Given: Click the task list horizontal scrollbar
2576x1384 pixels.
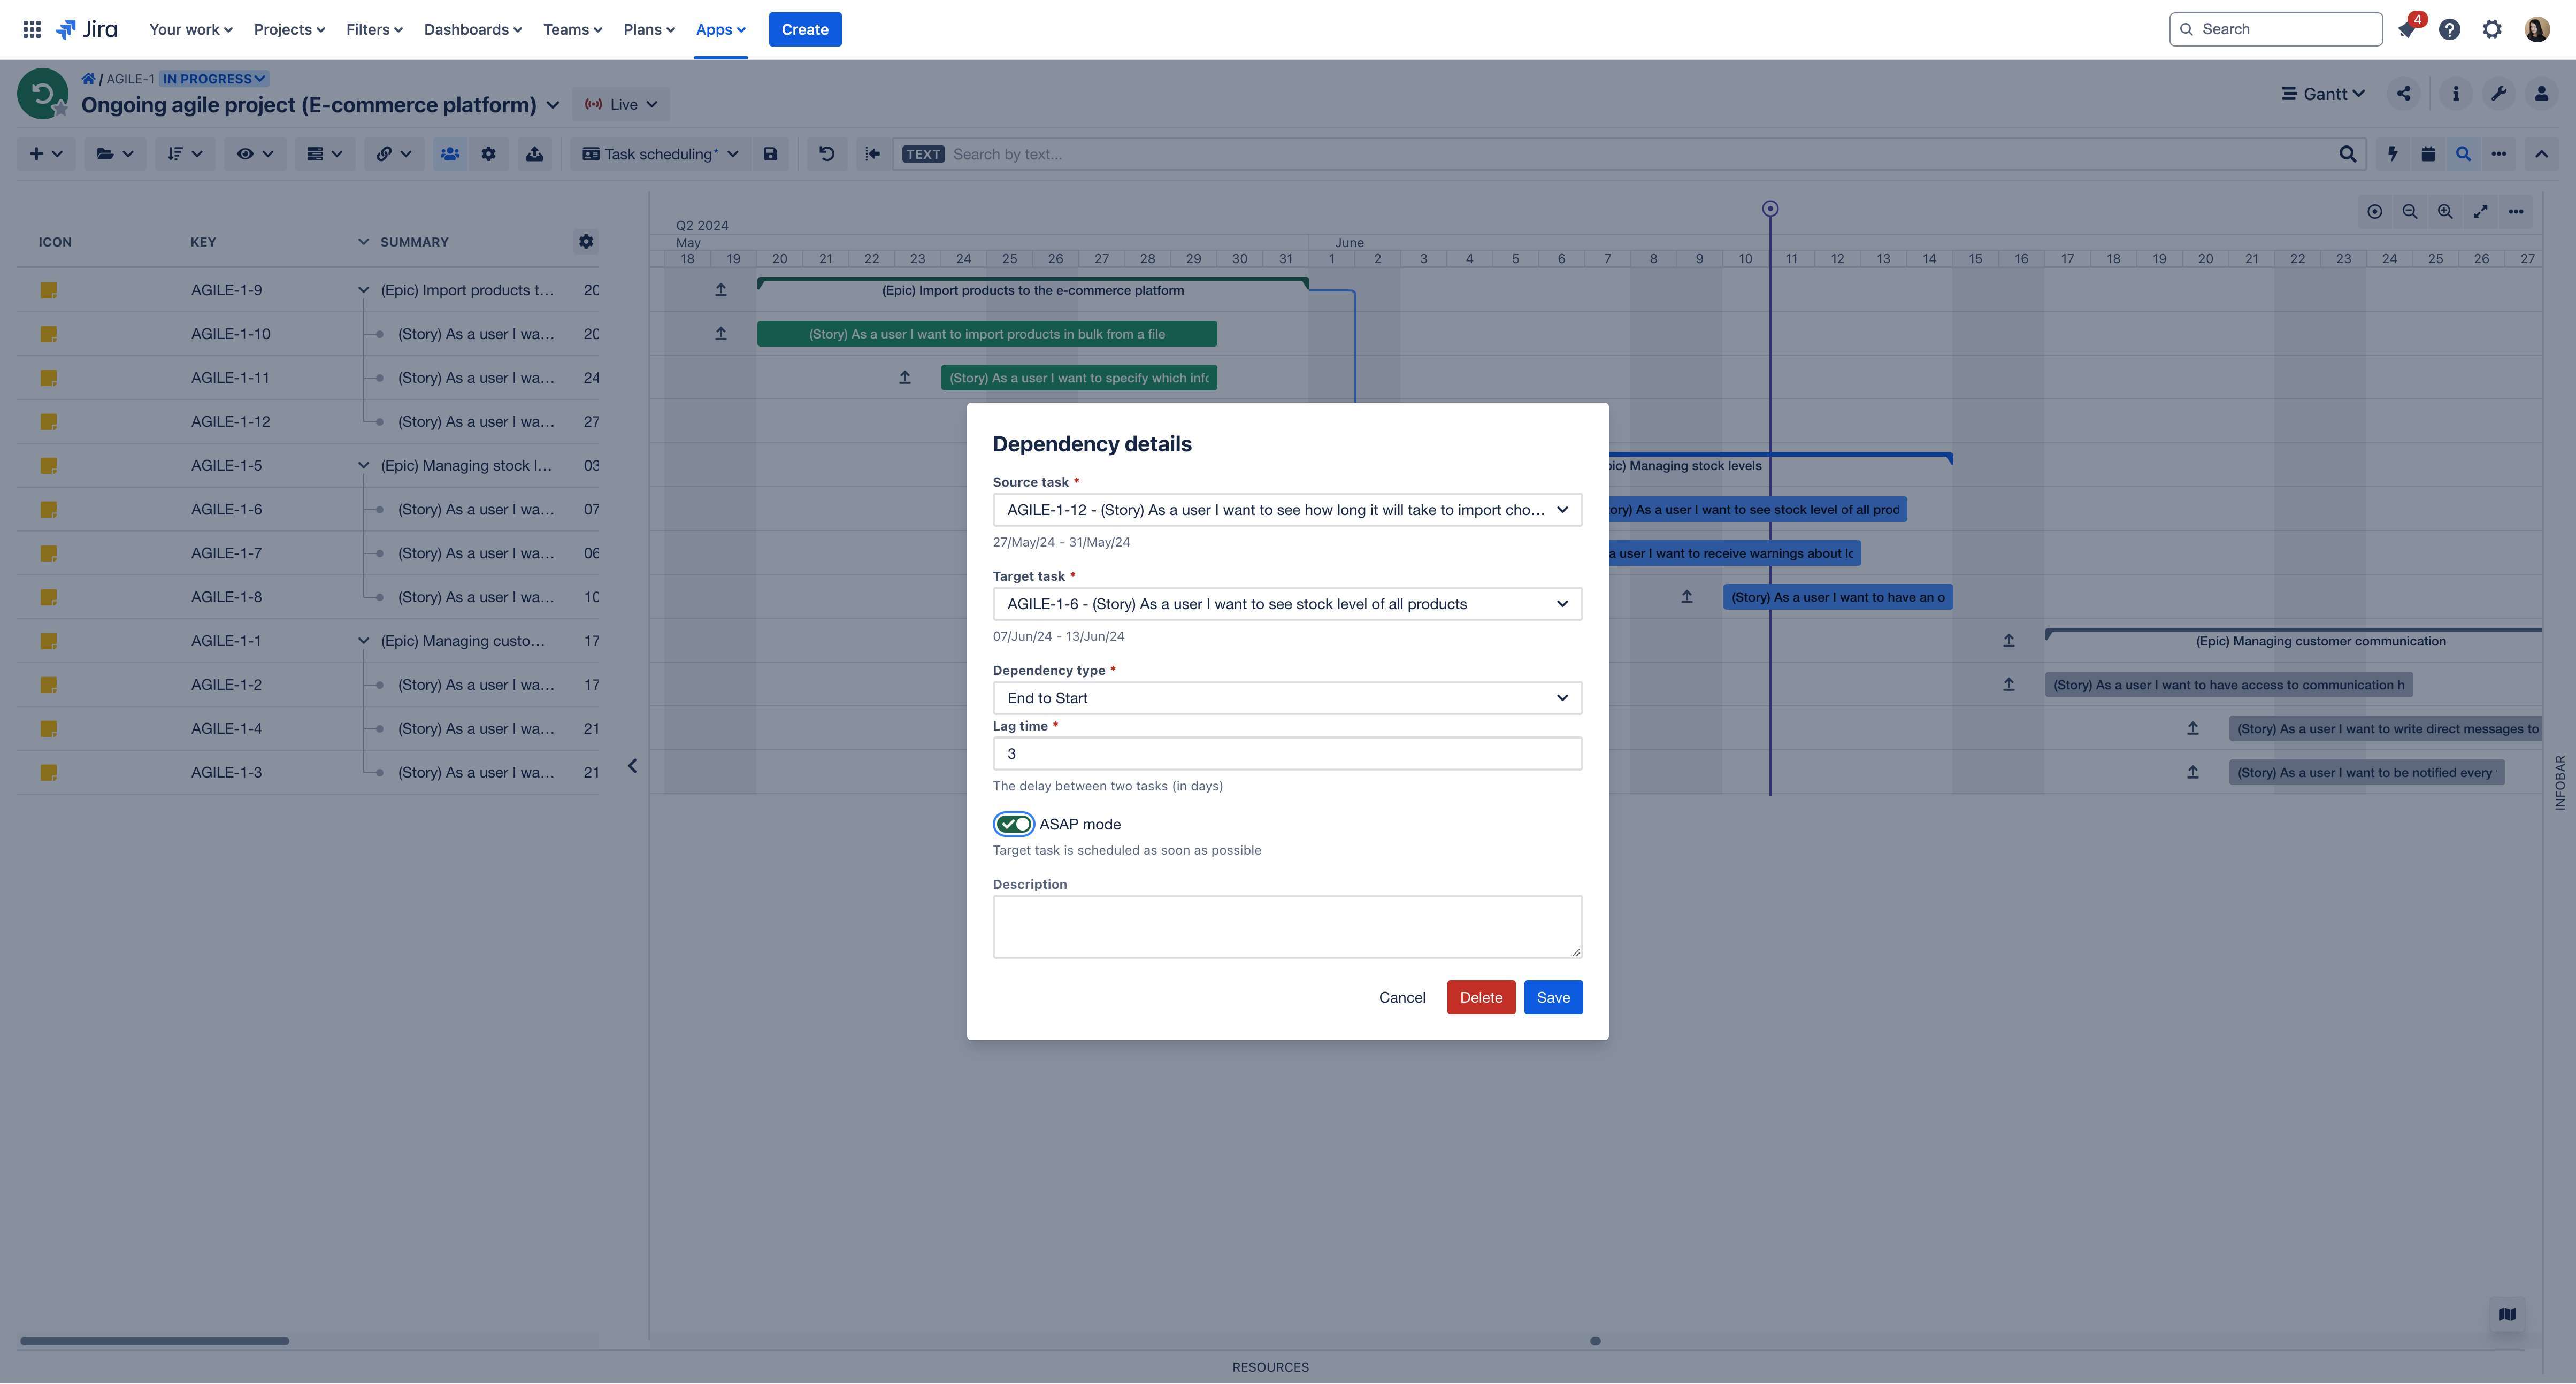Looking at the screenshot, I should tap(154, 1341).
